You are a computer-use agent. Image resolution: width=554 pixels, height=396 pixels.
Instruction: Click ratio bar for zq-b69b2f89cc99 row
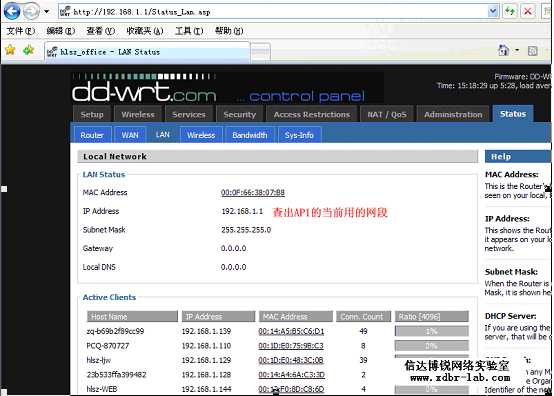[432, 331]
